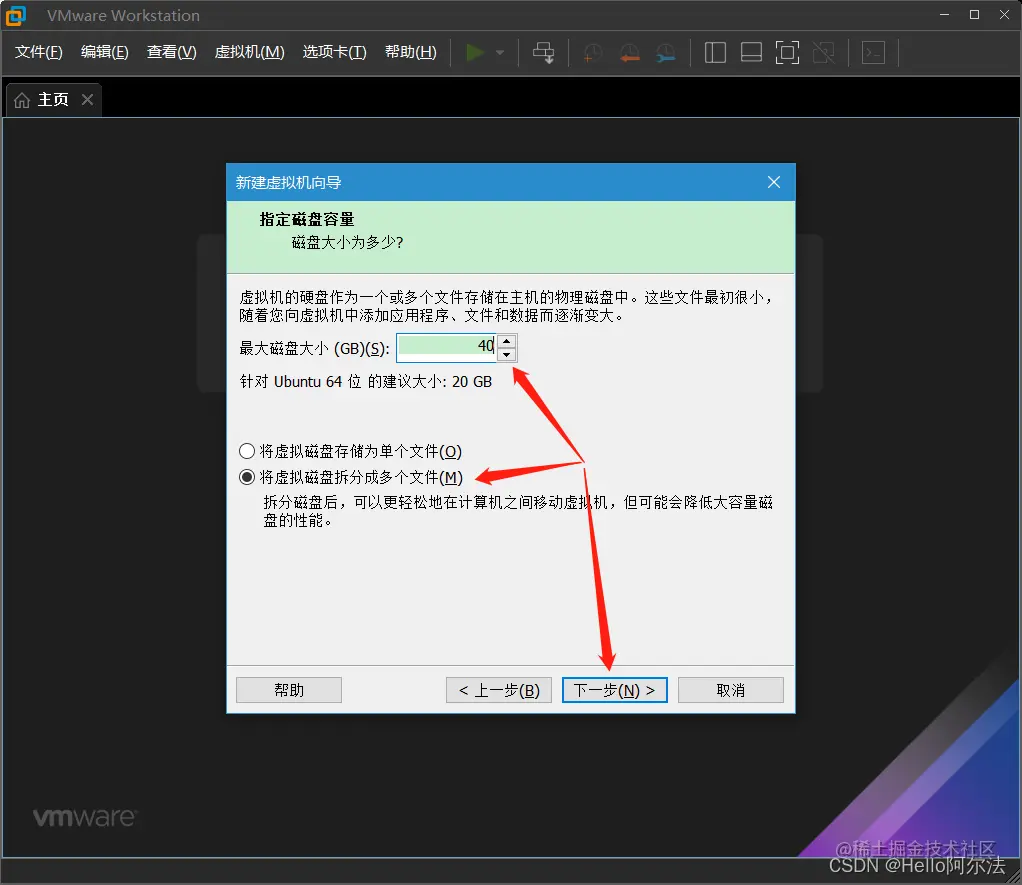Send Ctrl+Alt+Del to the virtual machine

[543, 52]
